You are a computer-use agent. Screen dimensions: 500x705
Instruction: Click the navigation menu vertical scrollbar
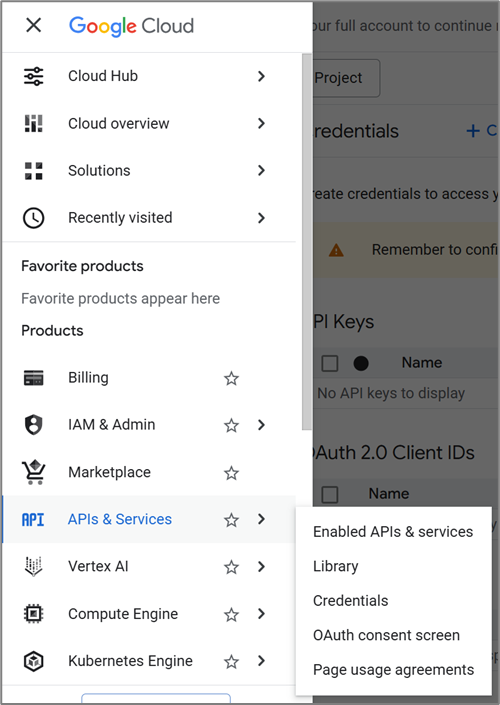tap(307, 242)
